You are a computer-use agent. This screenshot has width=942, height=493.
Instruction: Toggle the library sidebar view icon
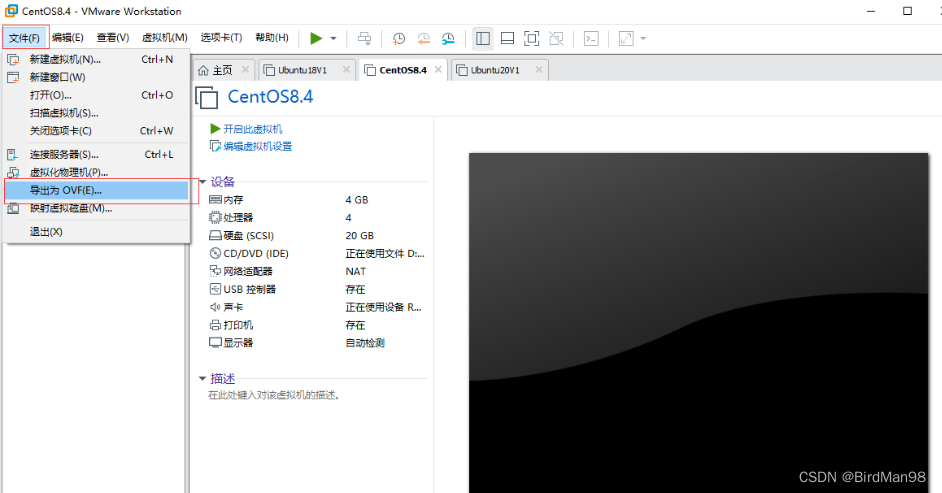482,38
